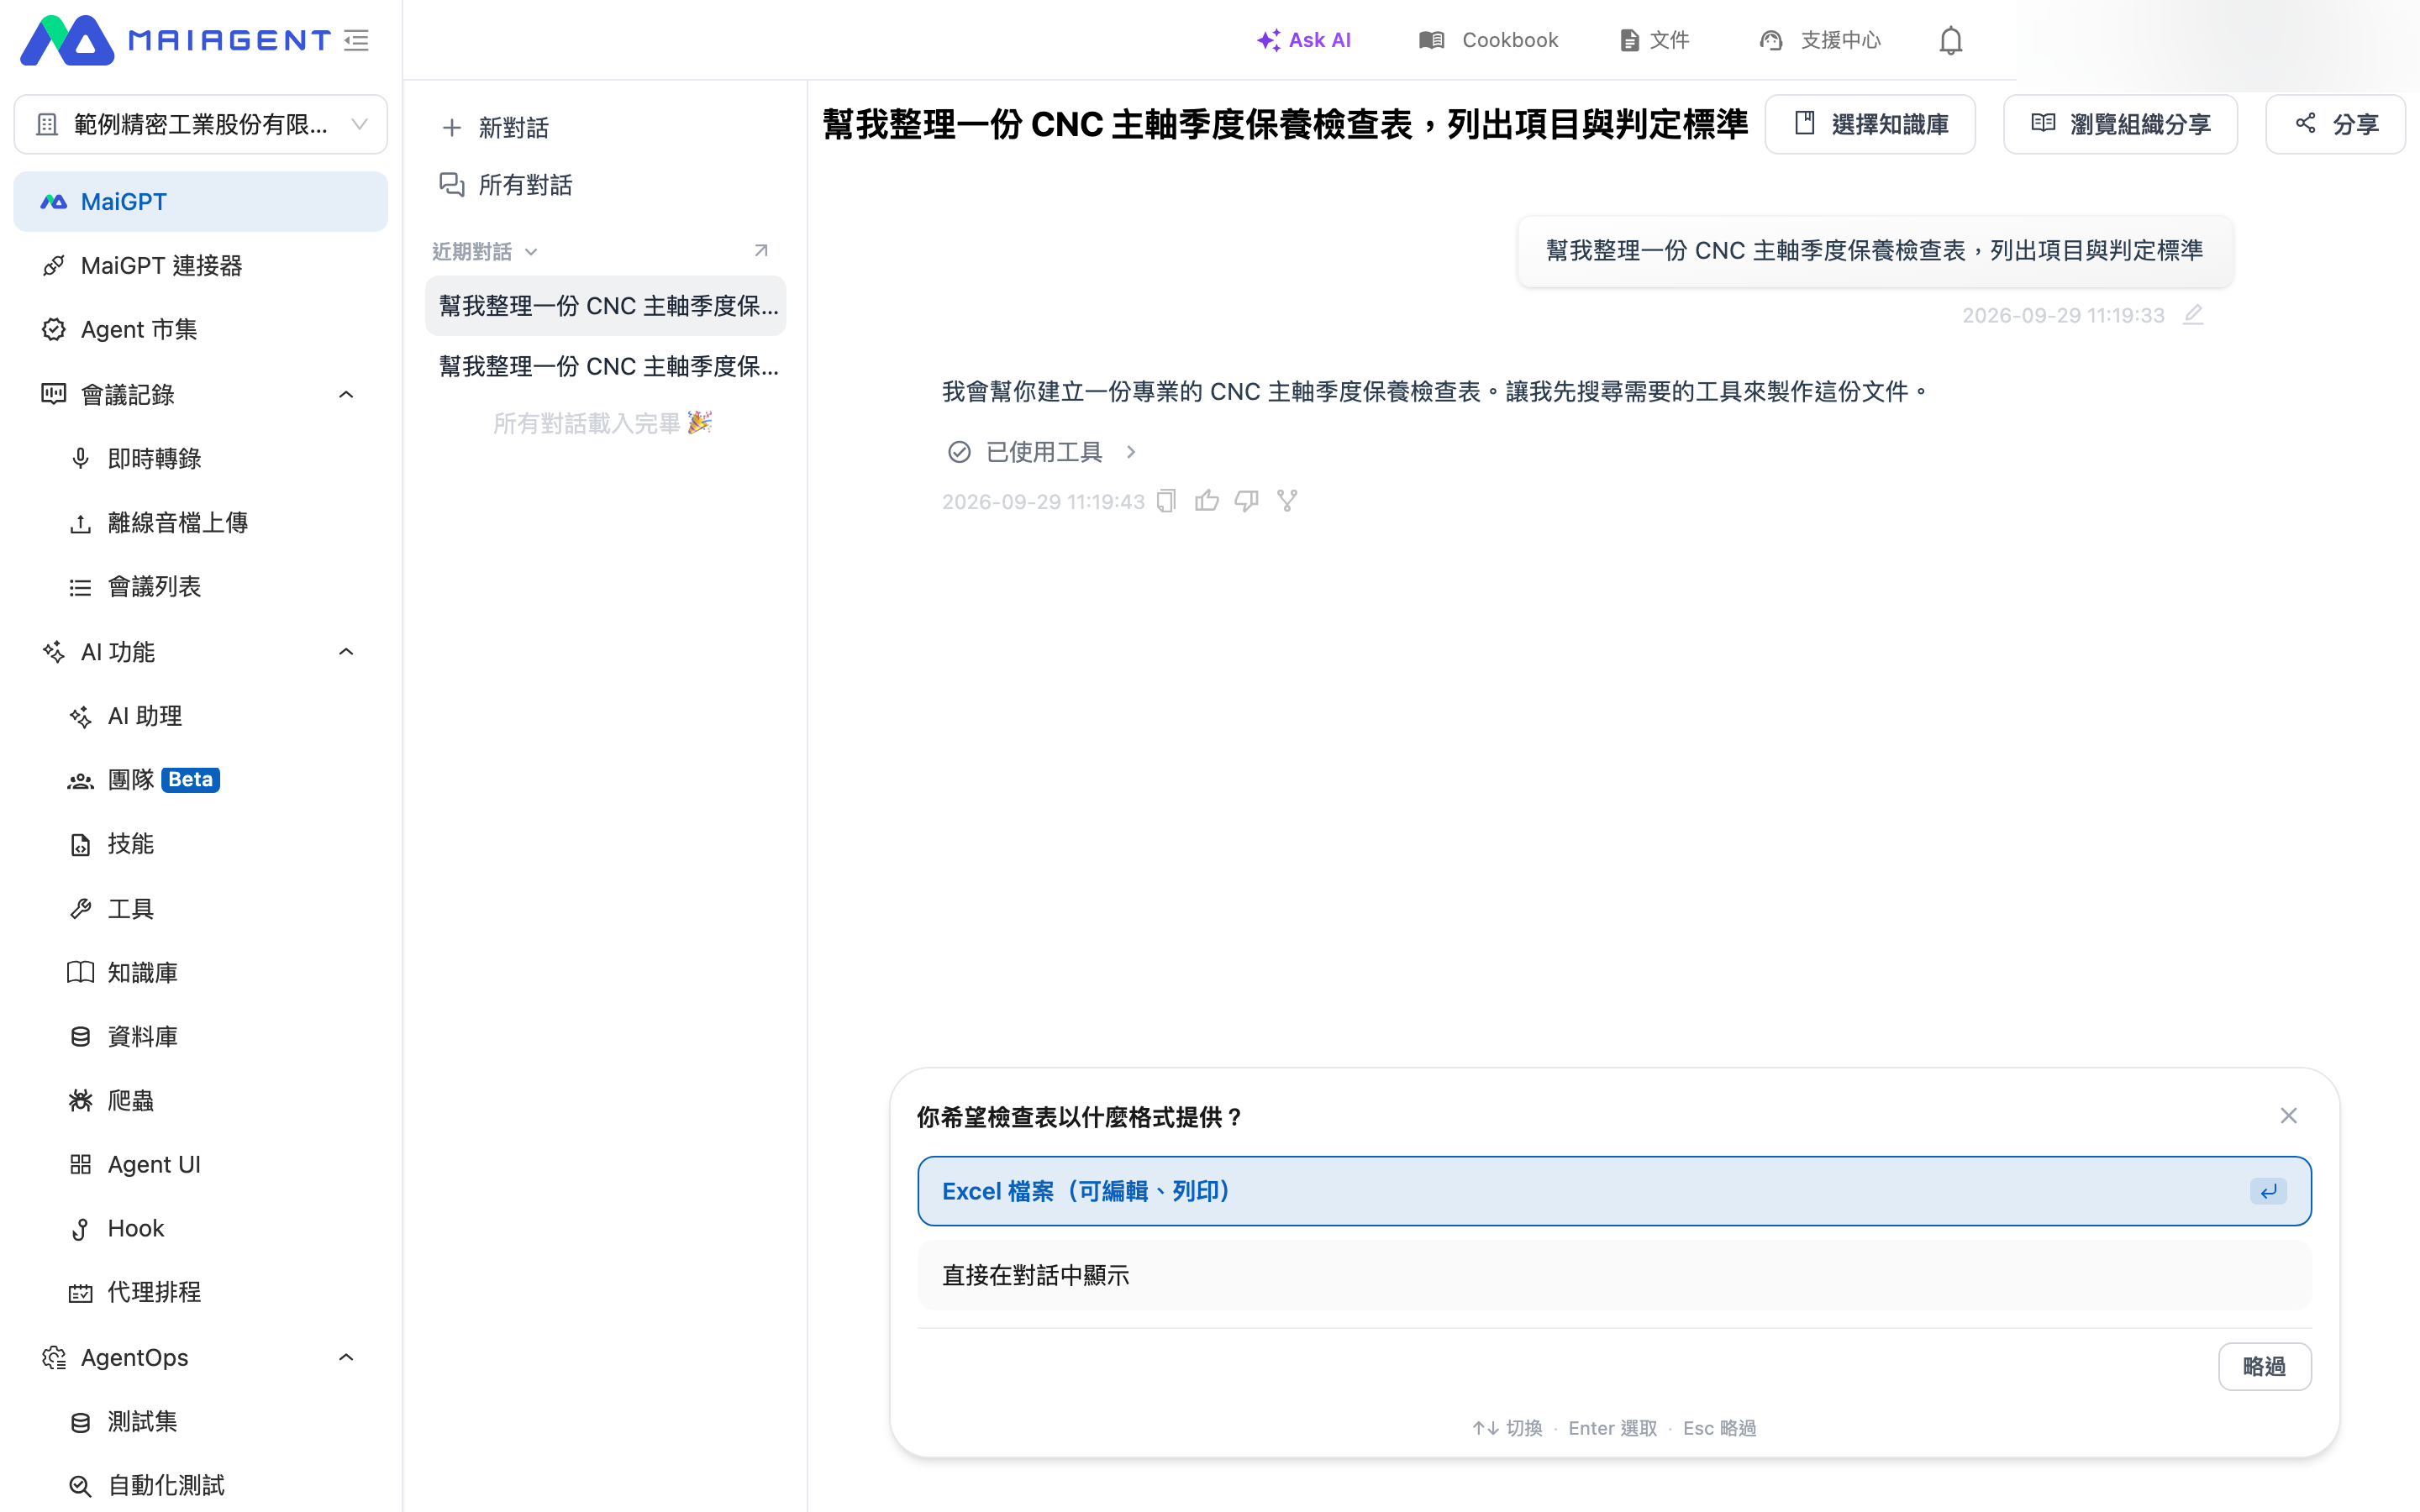Click 瀏覽組織分享 button
The image size is (2420, 1512).
point(2120,124)
